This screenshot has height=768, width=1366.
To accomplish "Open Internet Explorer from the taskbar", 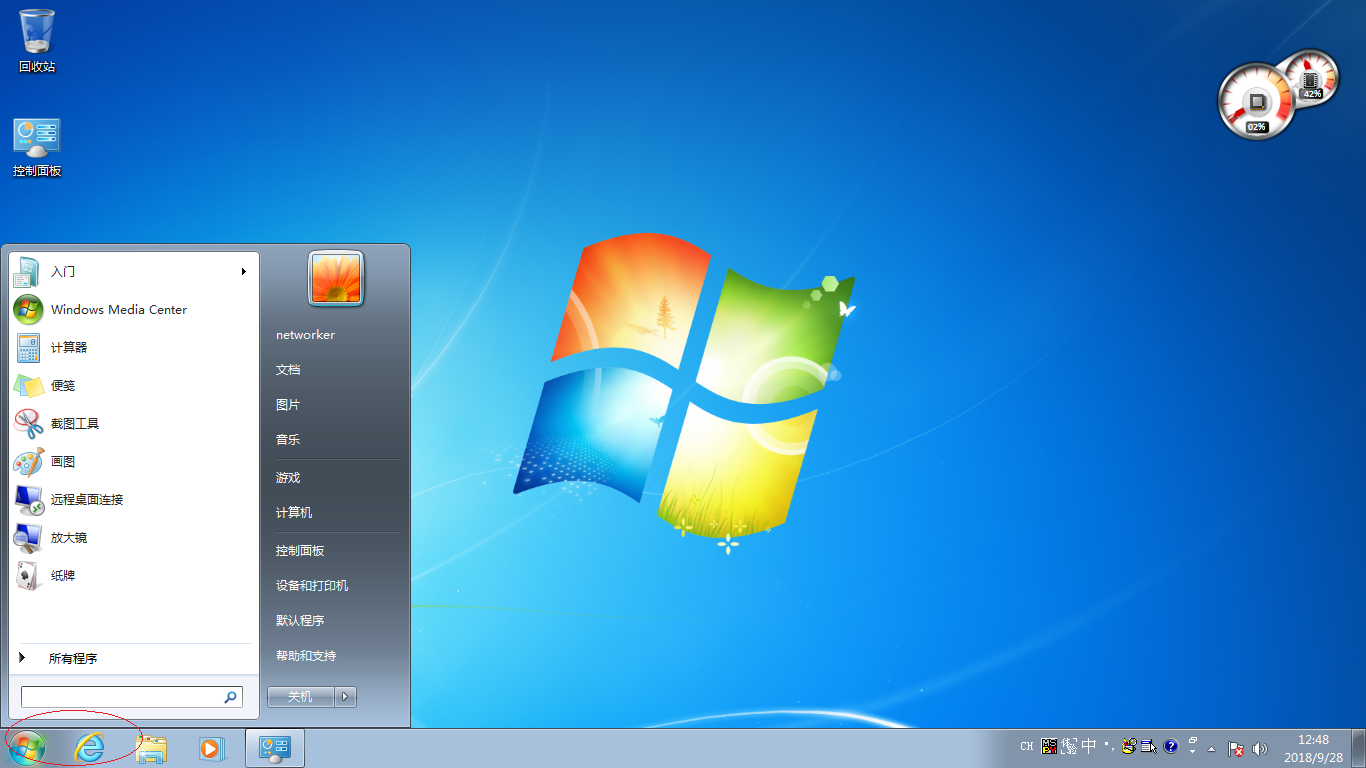I will tap(88, 747).
